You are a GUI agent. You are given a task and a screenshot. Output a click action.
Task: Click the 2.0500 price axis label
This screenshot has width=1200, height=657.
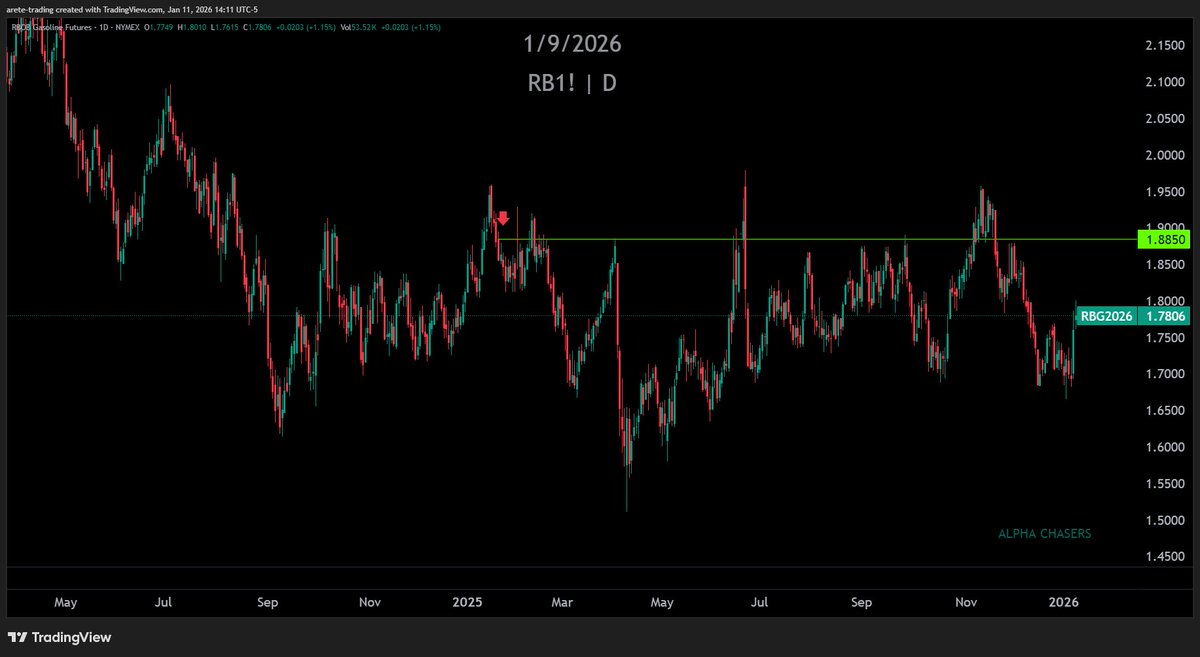pos(1165,120)
